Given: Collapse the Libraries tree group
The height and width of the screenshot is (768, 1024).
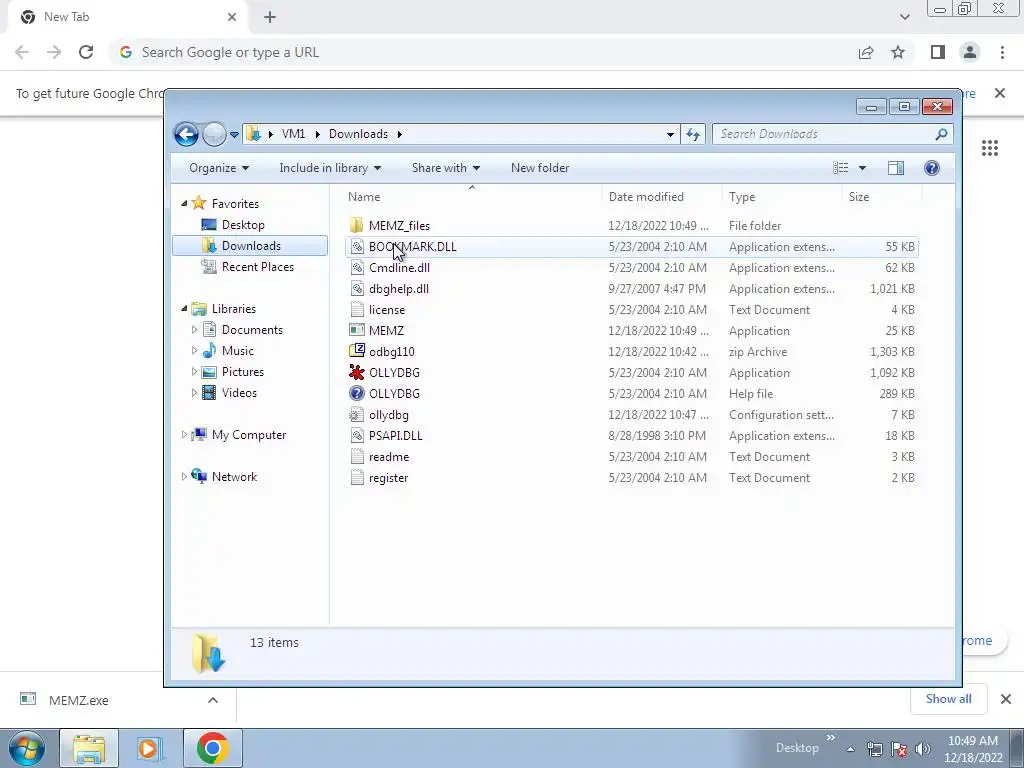Looking at the screenshot, I should pos(184,308).
